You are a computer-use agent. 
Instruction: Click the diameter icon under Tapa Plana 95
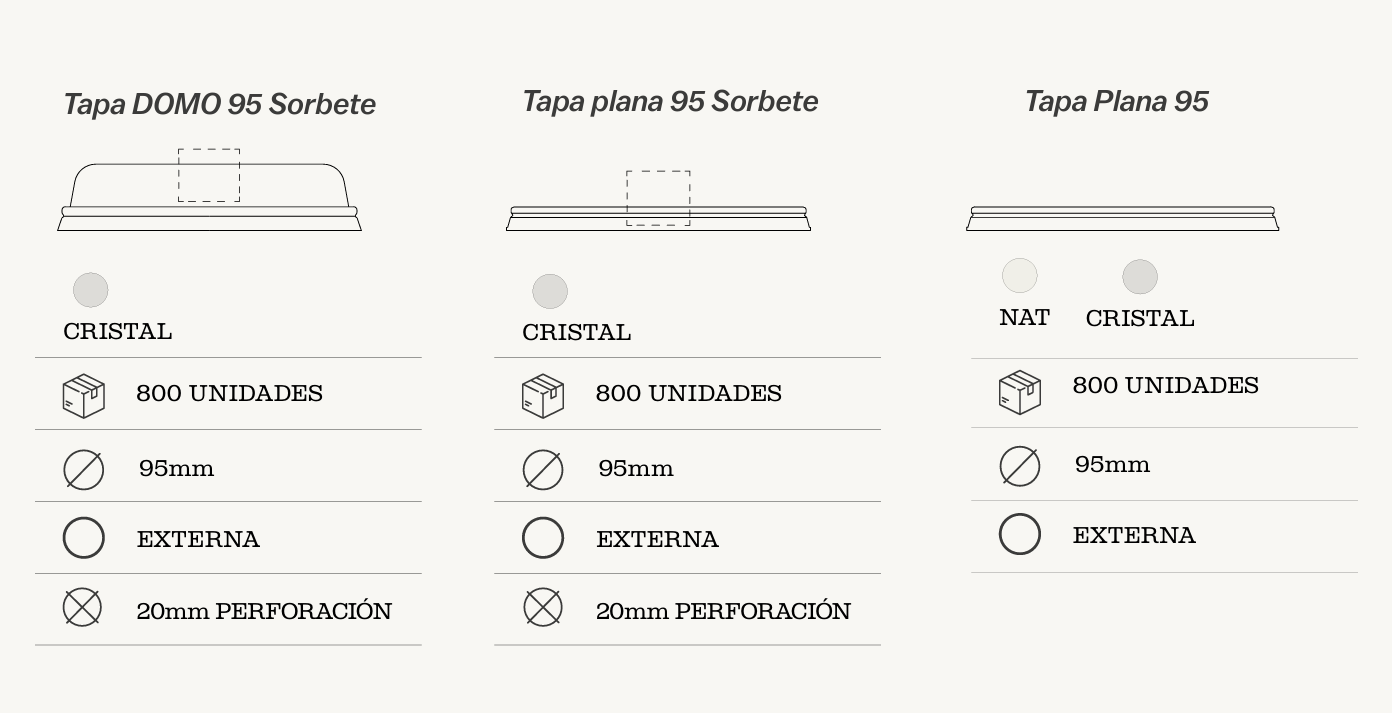[1020, 466]
